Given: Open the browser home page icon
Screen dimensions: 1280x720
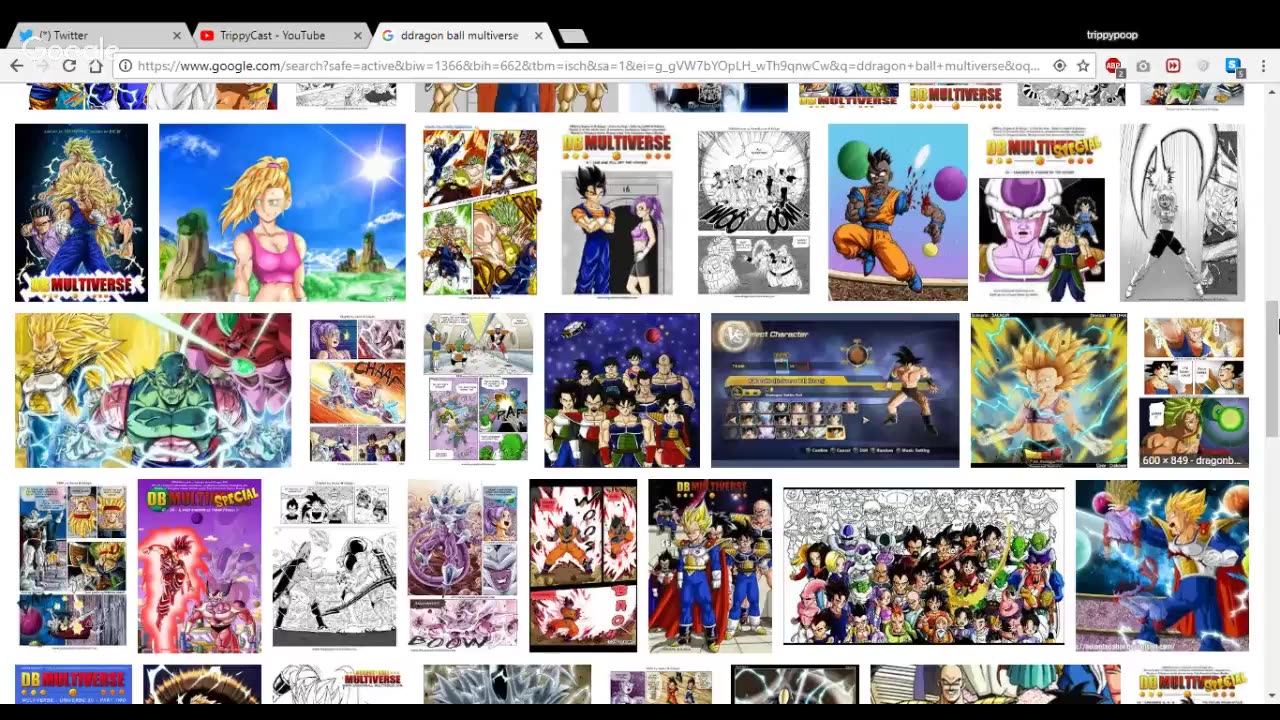Looking at the screenshot, I should pyautogui.click(x=95, y=66).
